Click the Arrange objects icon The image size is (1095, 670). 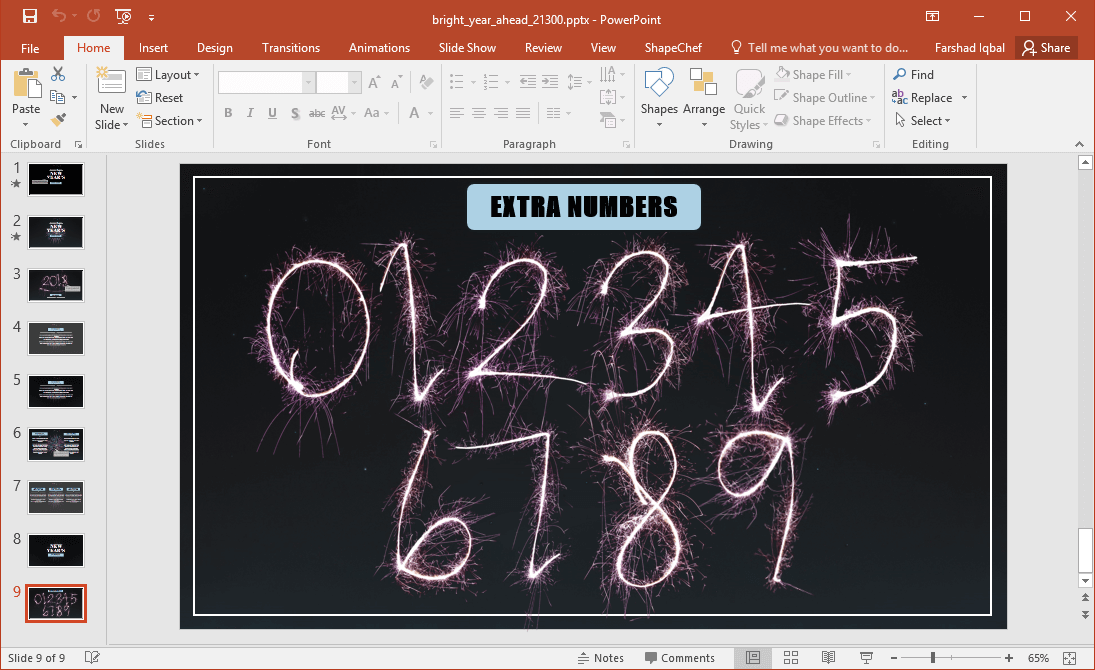(x=704, y=98)
